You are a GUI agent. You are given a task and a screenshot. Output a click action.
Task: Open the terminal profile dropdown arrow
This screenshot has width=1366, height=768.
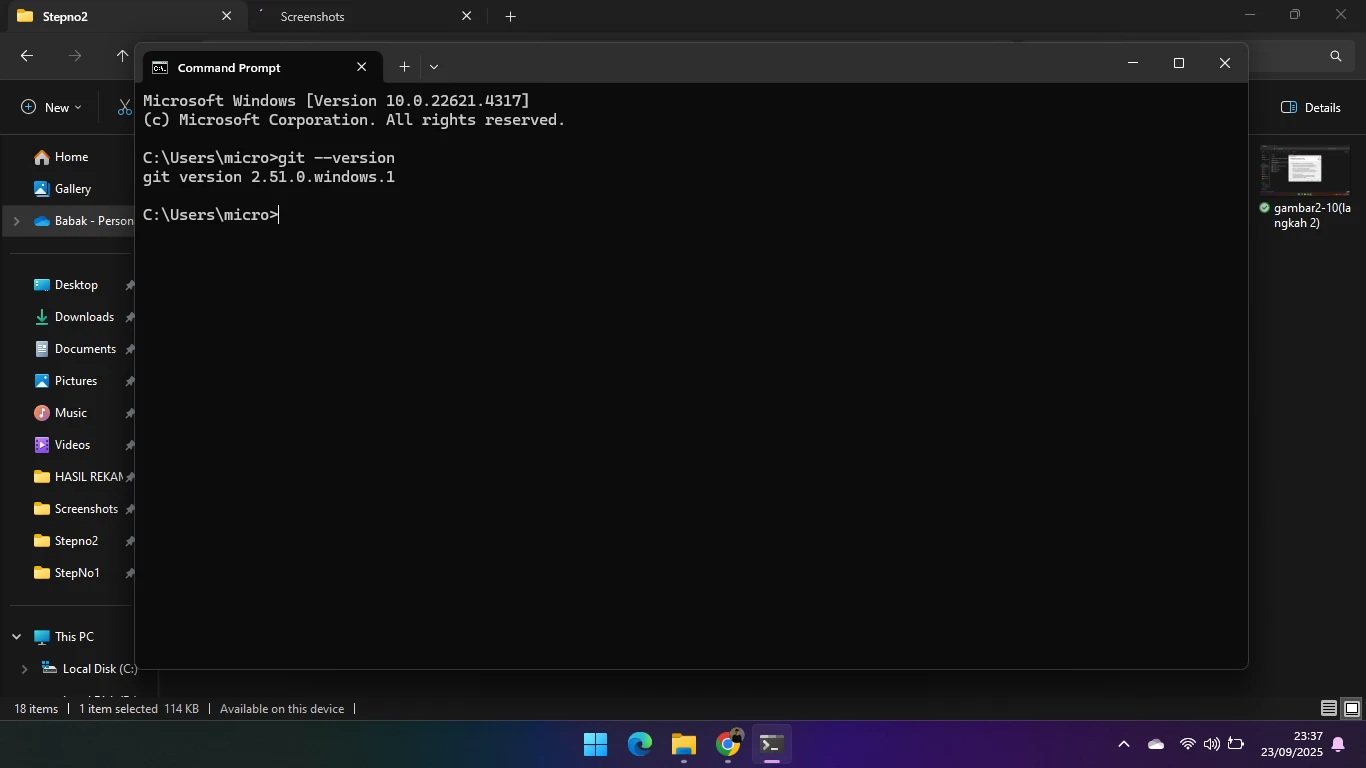434,67
